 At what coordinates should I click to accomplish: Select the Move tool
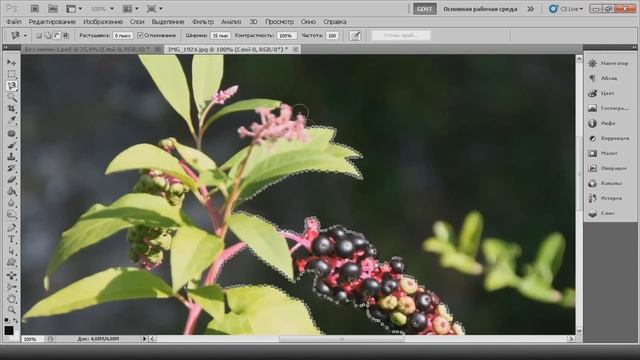[11, 62]
